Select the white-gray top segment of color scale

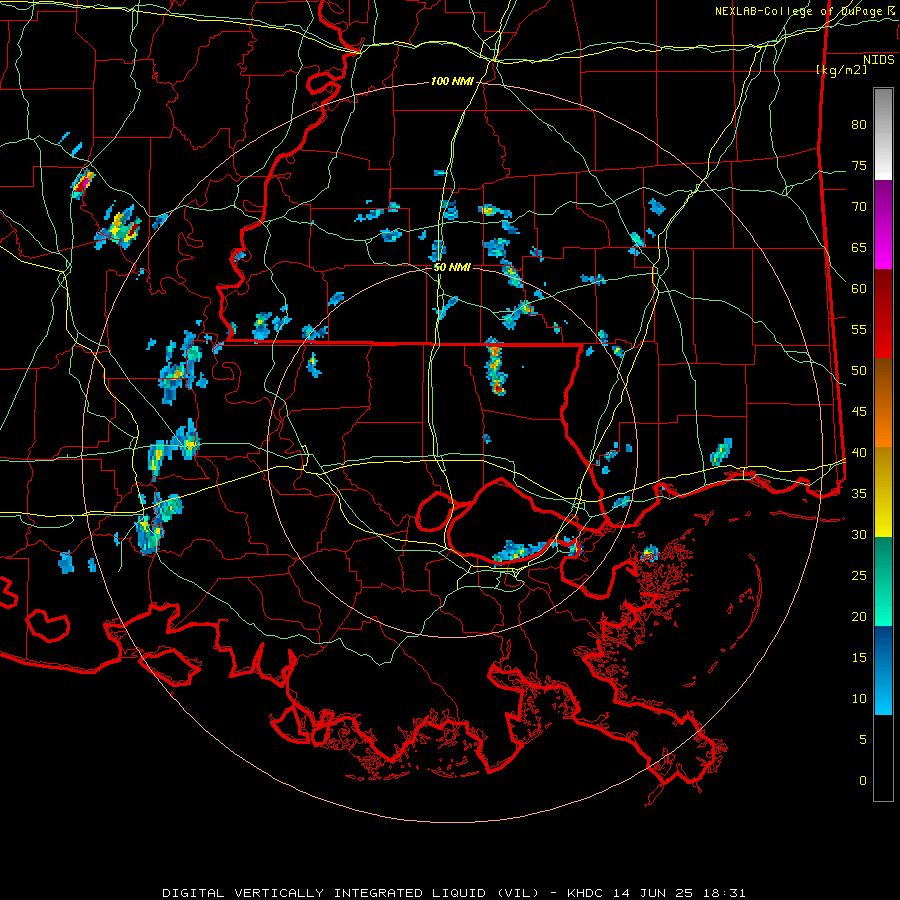883,134
